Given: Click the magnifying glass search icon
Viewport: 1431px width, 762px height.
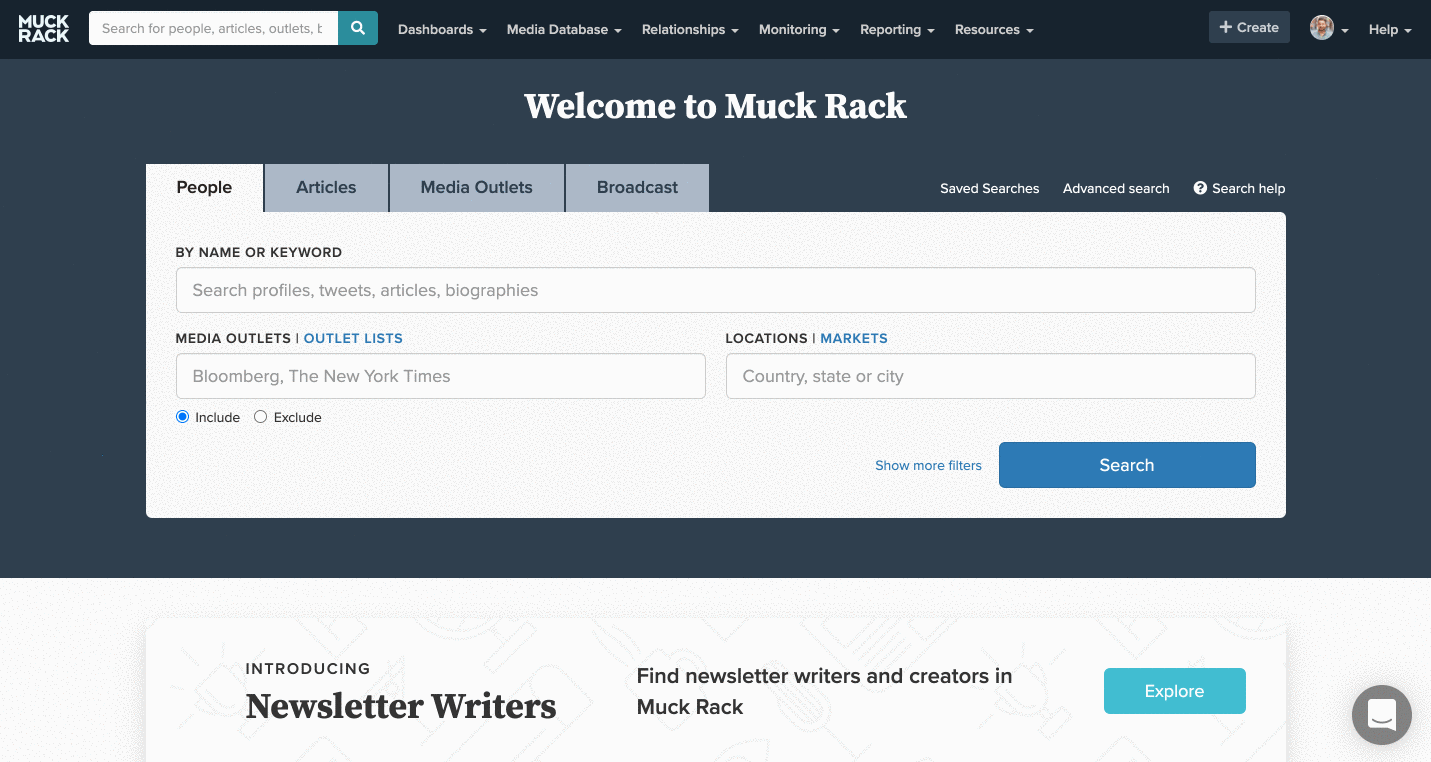Looking at the screenshot, I should point(358,29).
